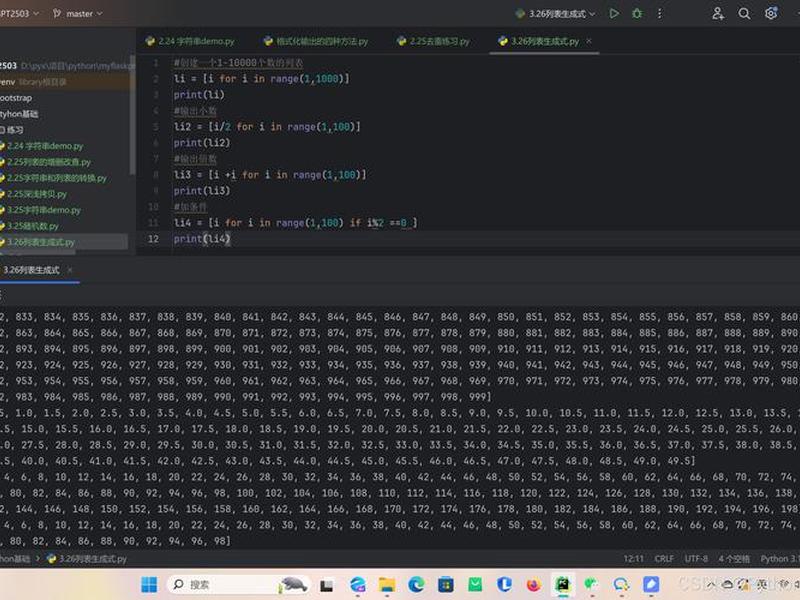This screenshot has height=600, width=800.
Task: Close the 3.26列表生成式 run tab
Action: pyautogui.click(x=70, y=270)
